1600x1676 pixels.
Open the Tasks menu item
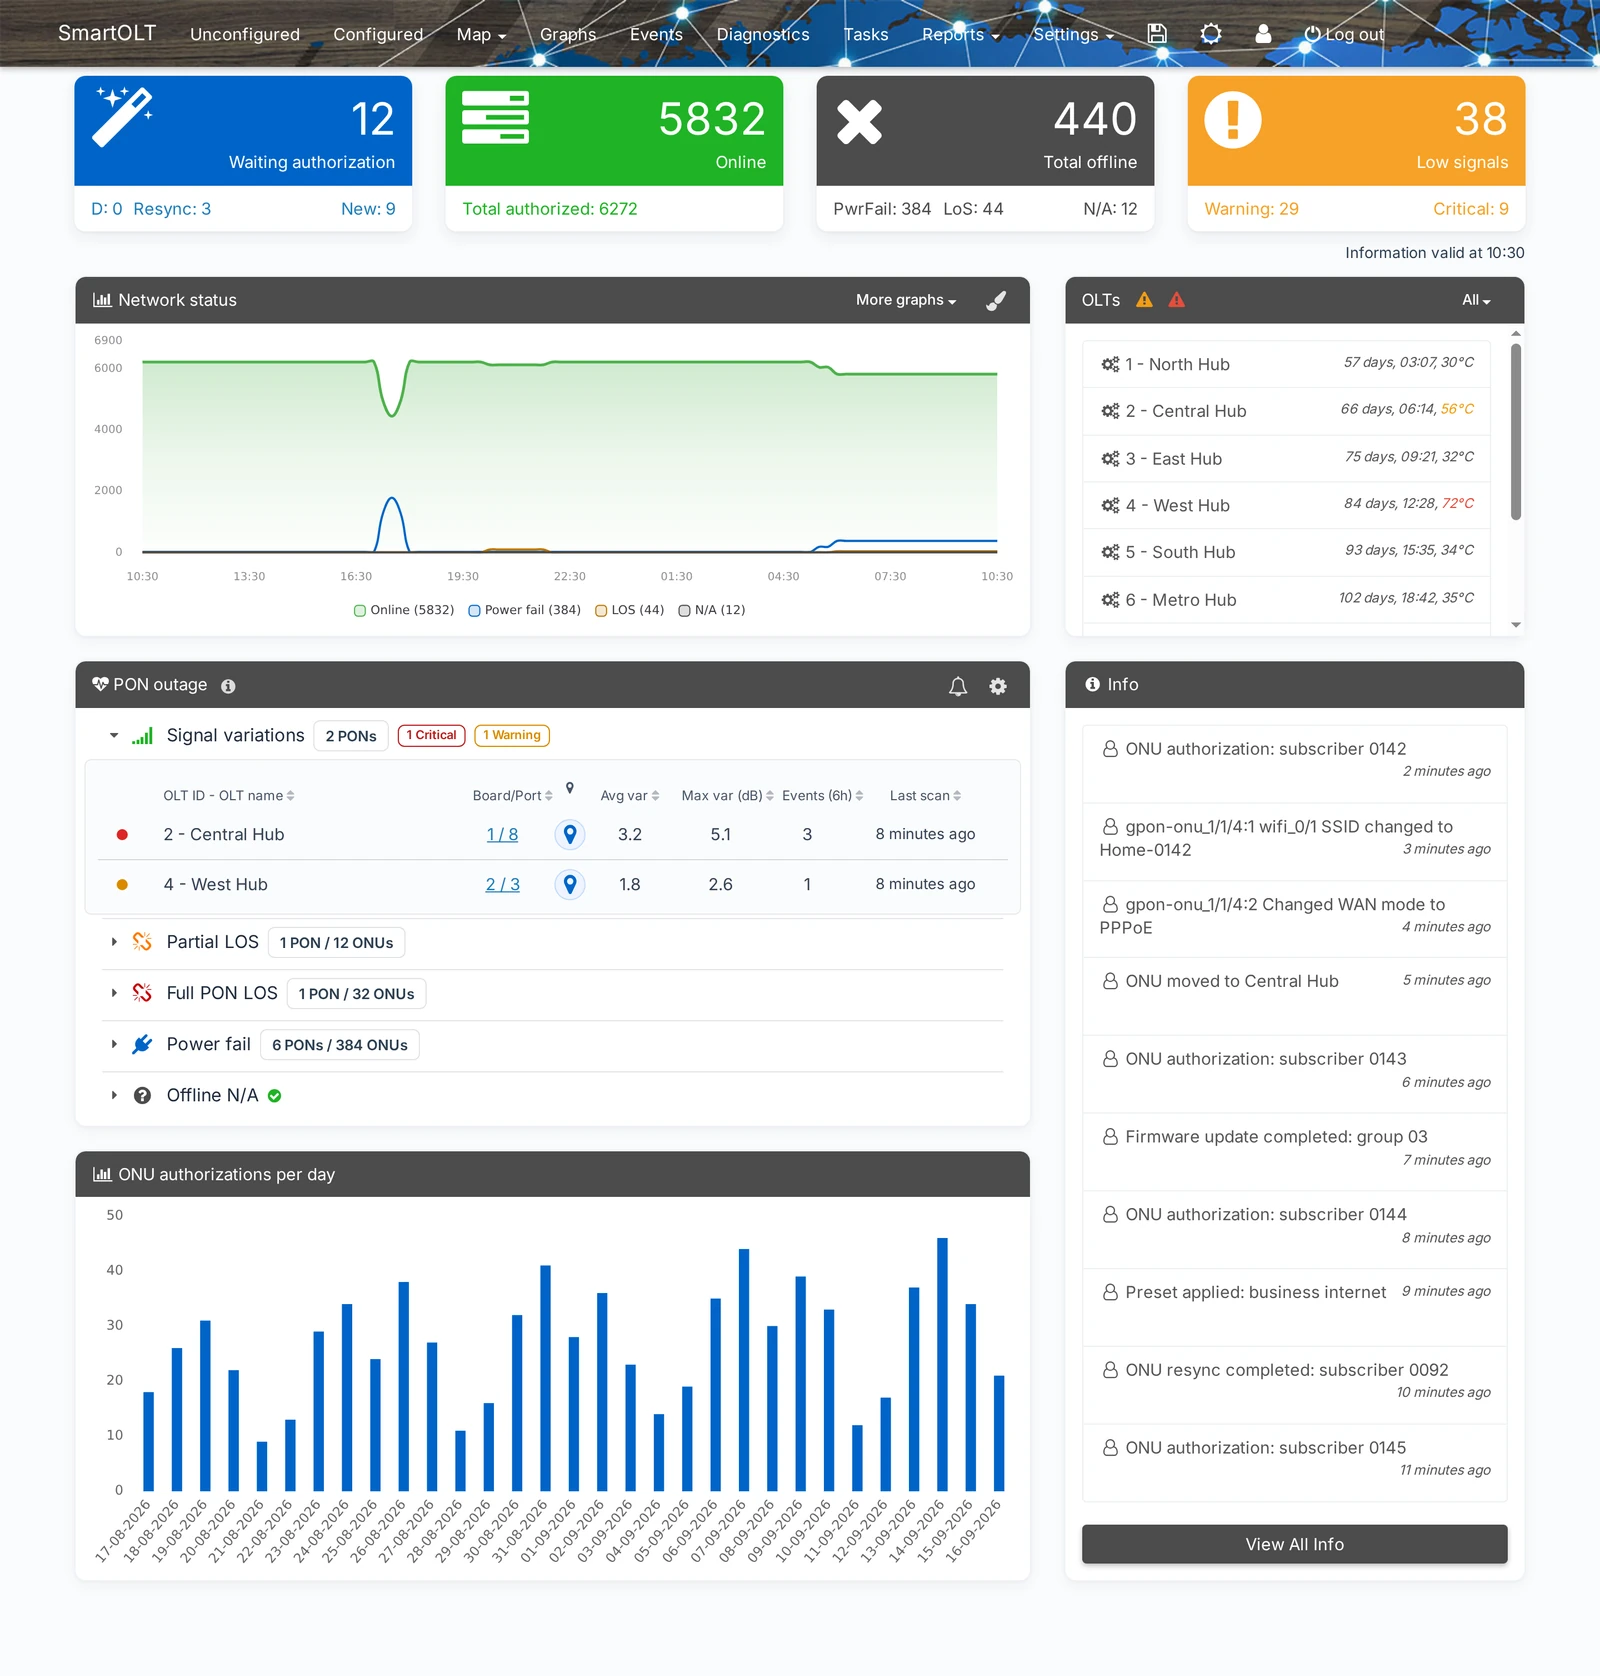[x=866, y=35]
